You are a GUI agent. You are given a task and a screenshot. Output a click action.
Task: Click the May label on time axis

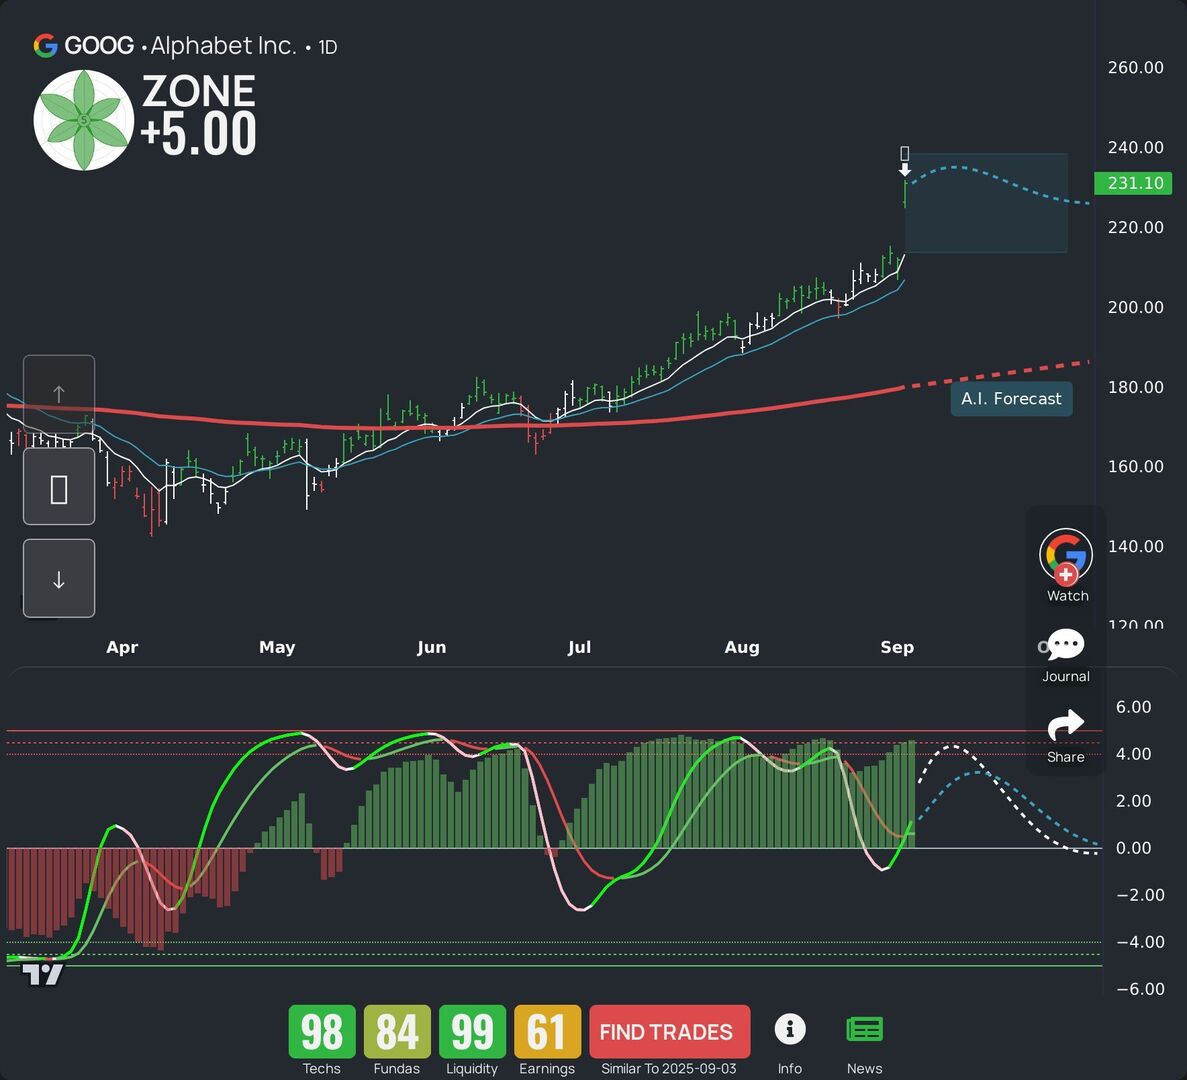277,647
